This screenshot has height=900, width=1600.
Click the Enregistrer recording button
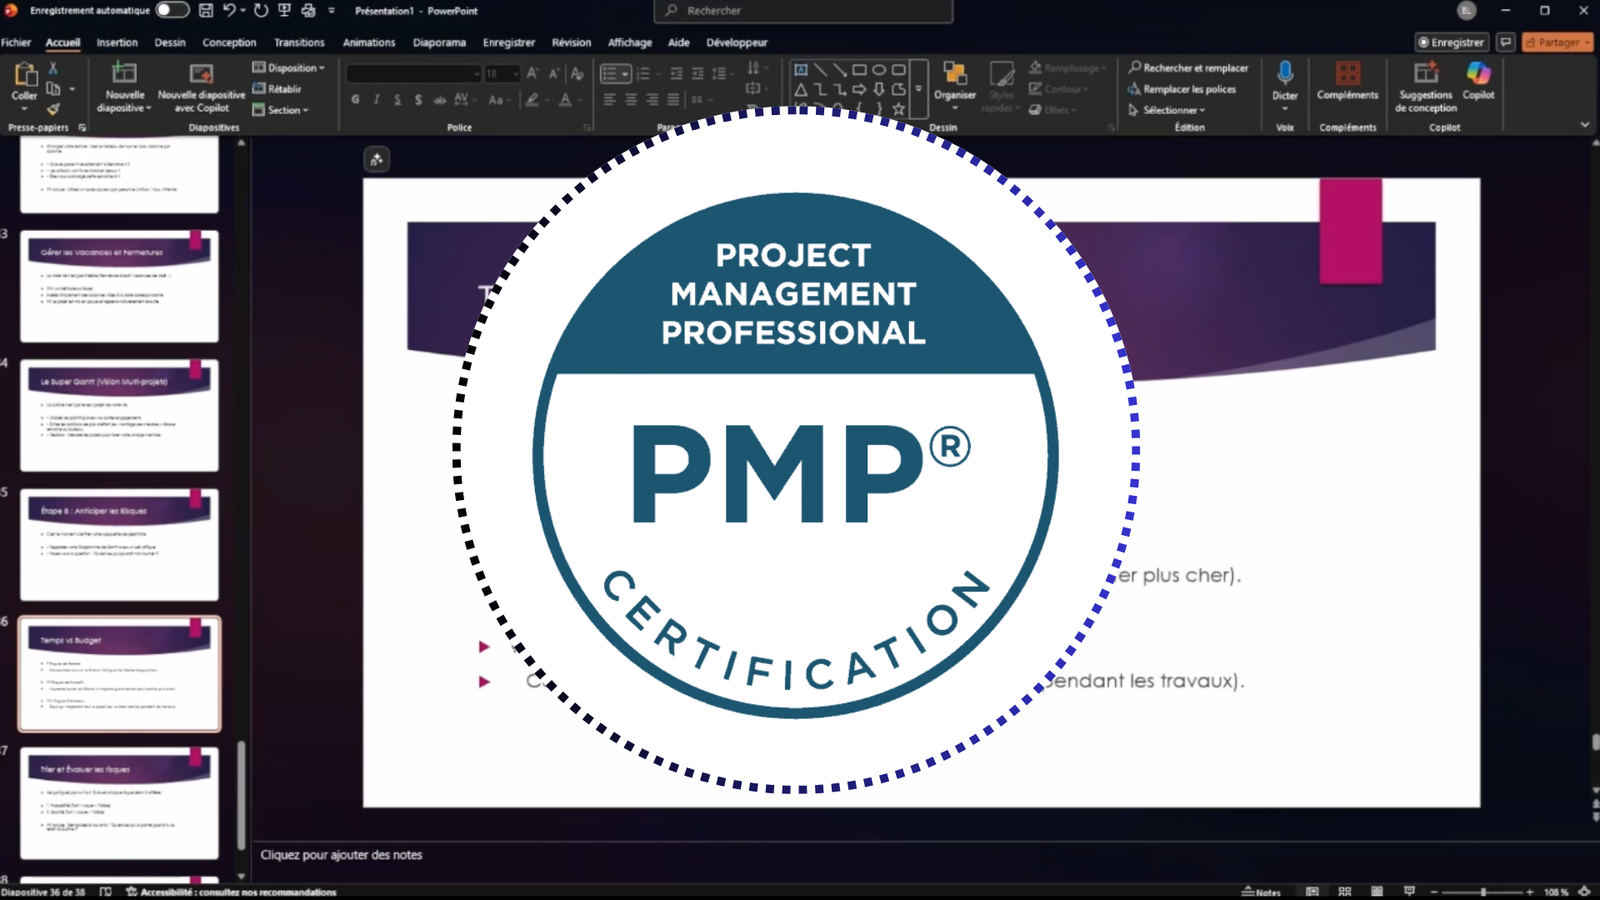pyautogui.click(x=1451, y=42)
